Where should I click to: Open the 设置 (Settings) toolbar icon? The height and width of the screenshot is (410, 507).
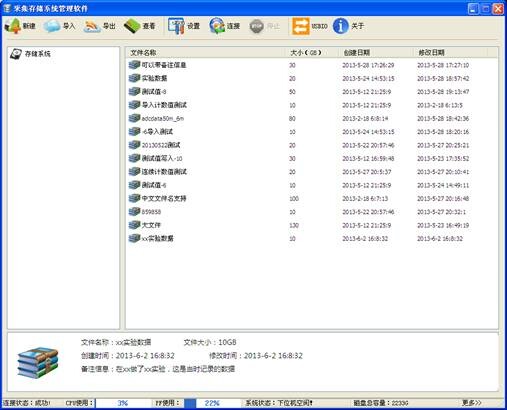[x=176, y=26]
